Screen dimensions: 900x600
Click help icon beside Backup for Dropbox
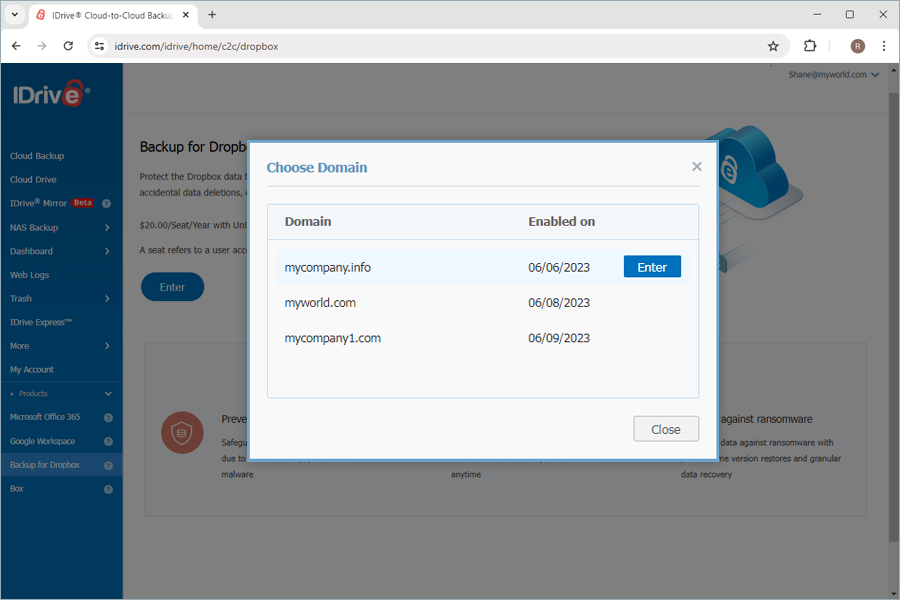(108, 466)
